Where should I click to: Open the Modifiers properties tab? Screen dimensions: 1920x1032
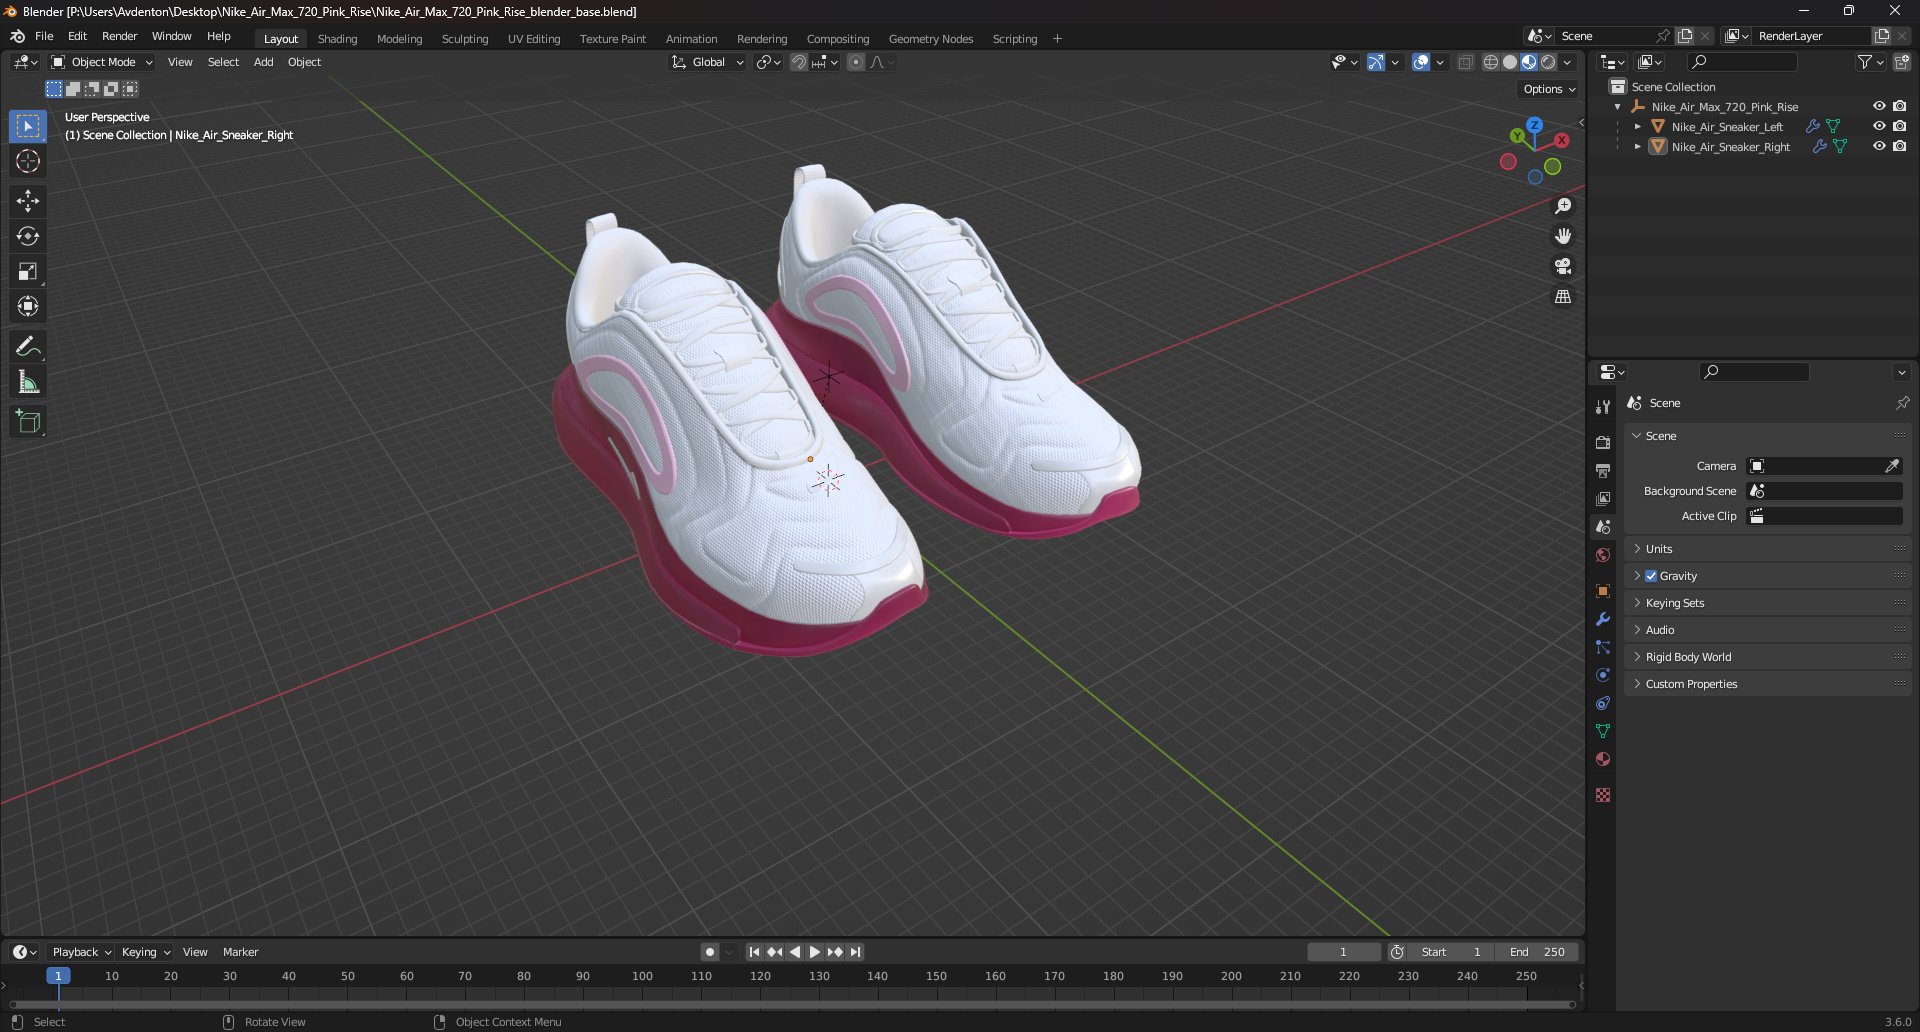point(1603,619)
